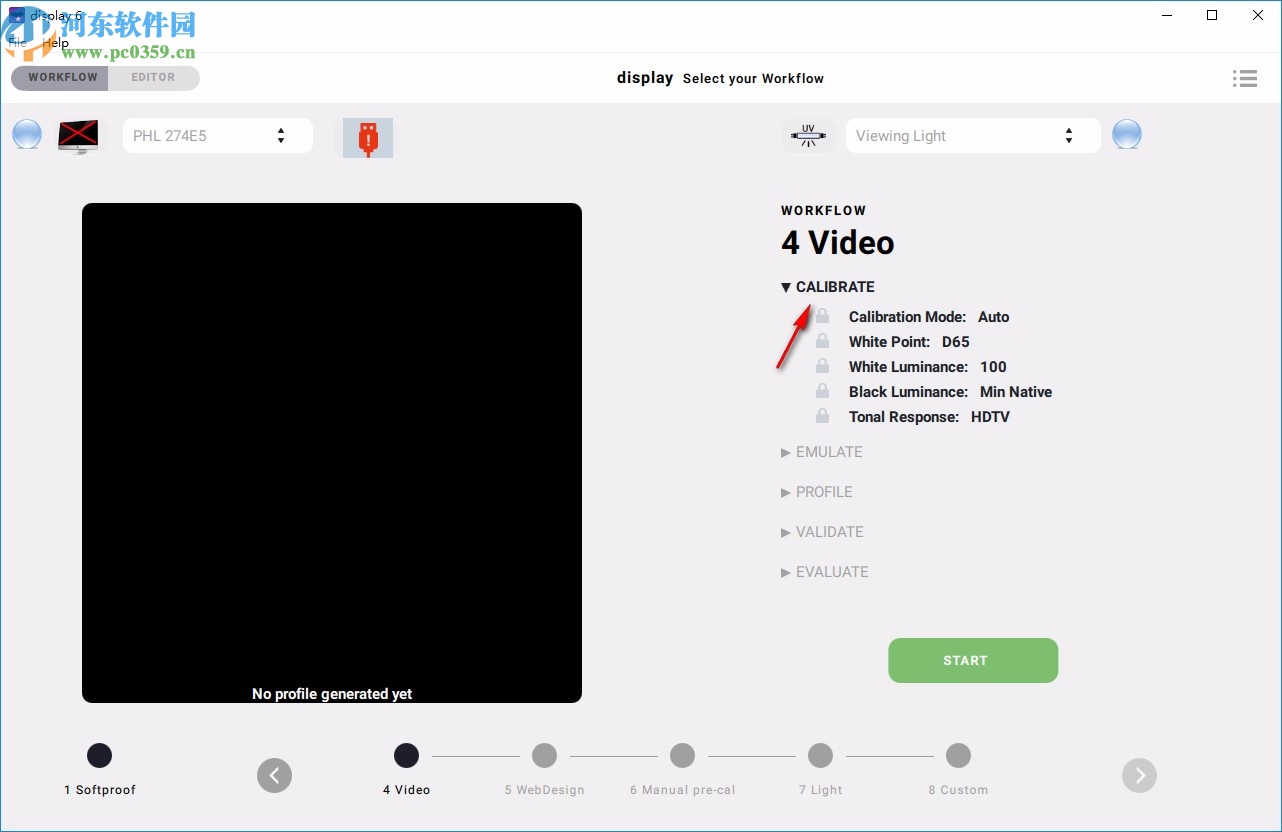Open the PHL 274E5 display dropdown
1282x832 pixels.
click(218, 136)
